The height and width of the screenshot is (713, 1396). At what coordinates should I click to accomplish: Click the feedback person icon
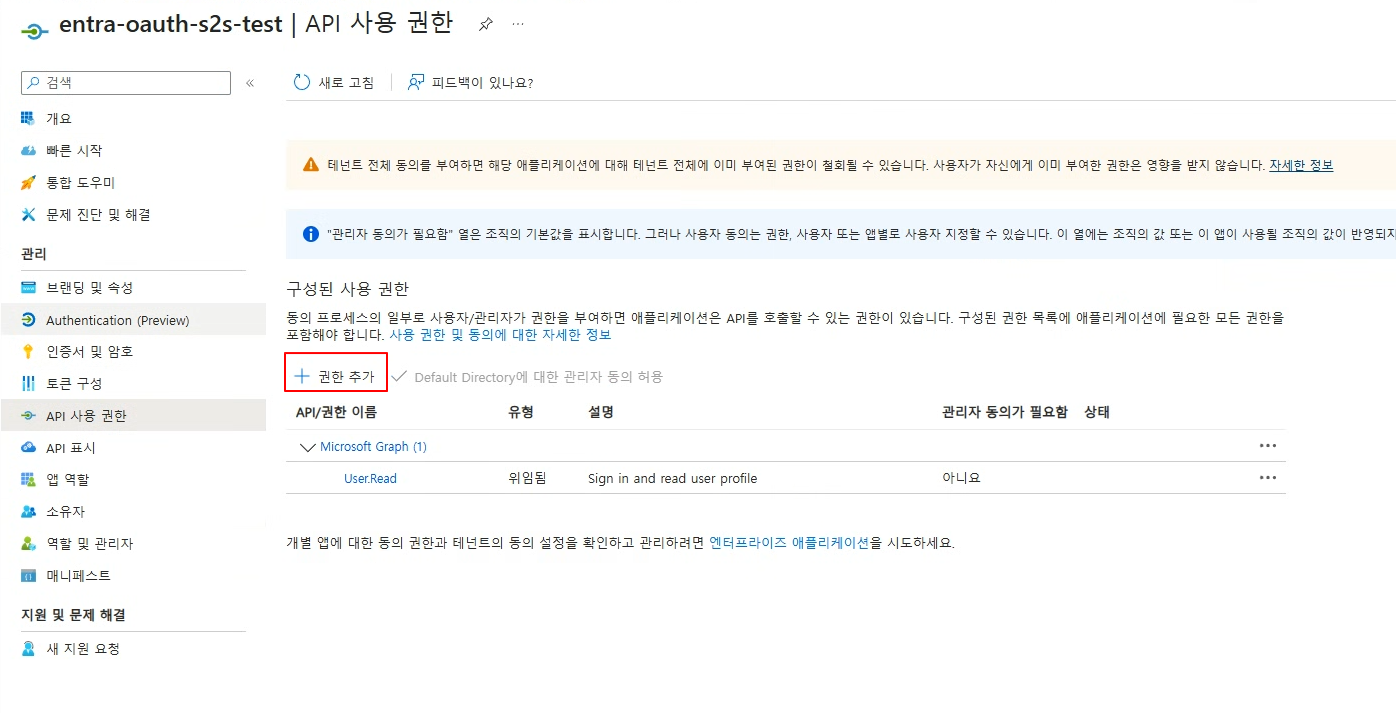click(x=416, y=82)
